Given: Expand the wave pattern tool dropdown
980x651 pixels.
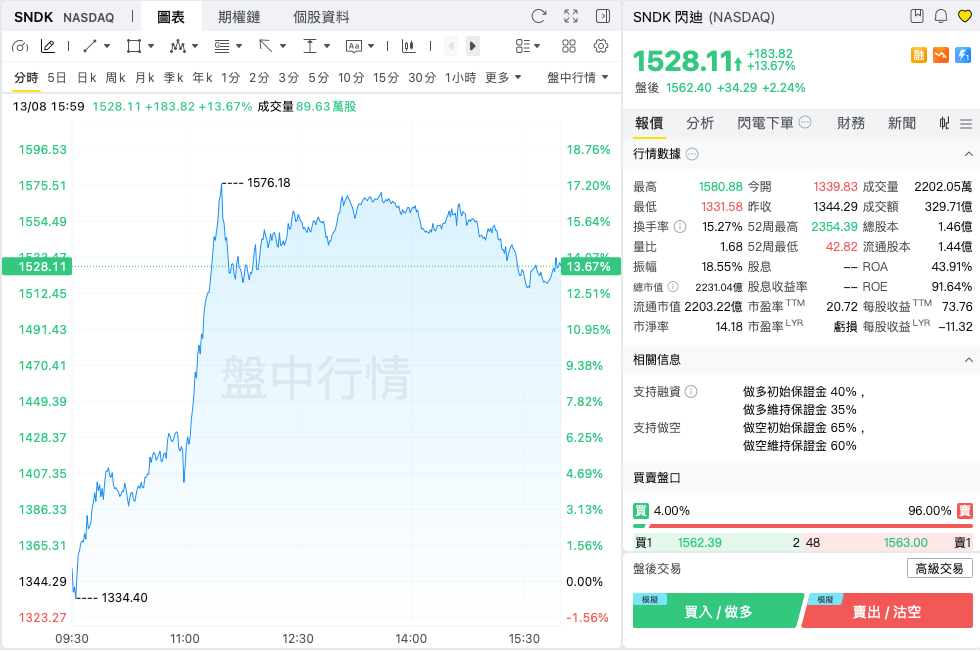Looking at the screenshot, I should (195, 46).
